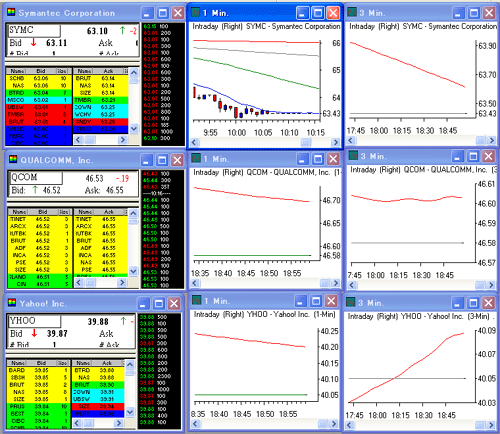The image size is (500, 434).
Task: Select the CIN 46.51 bid row
Action: coord(40,284)
